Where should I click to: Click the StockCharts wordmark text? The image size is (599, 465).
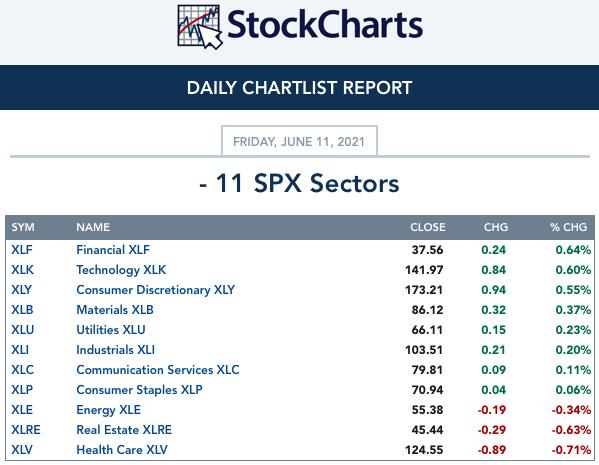pyautogui.click(x=325, y=24)
